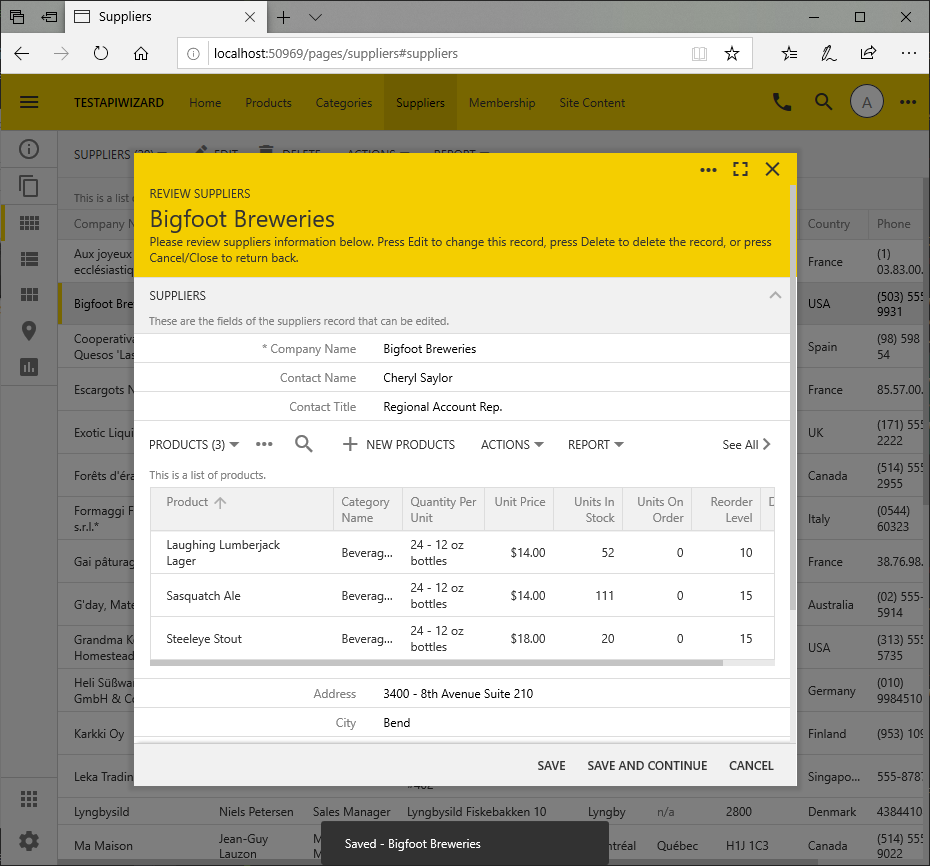Viewport: 930px width, 866px height.
Task: Add page to favorites with star icon
Action: (732, 53)
